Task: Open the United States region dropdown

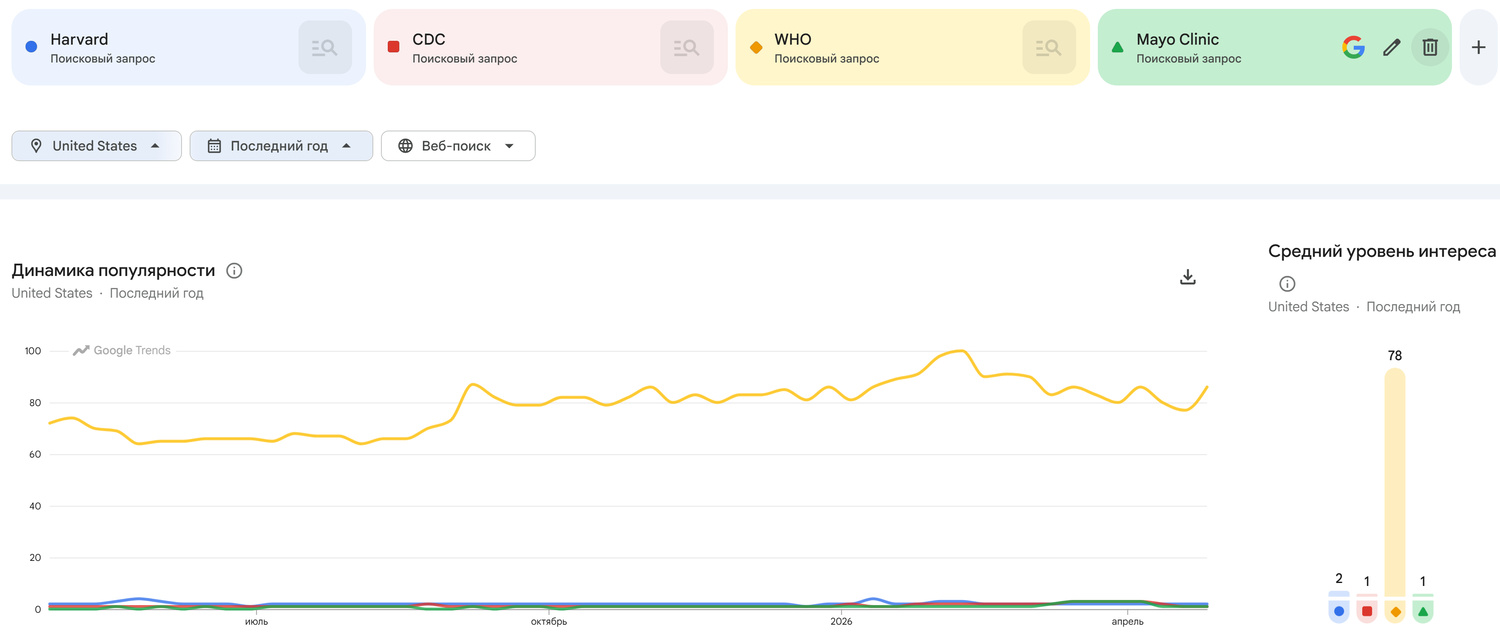Action: [96, 145]
